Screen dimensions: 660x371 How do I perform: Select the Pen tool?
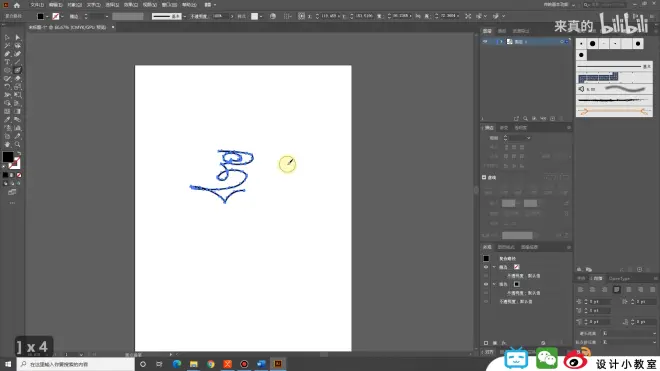pos(7,54)
